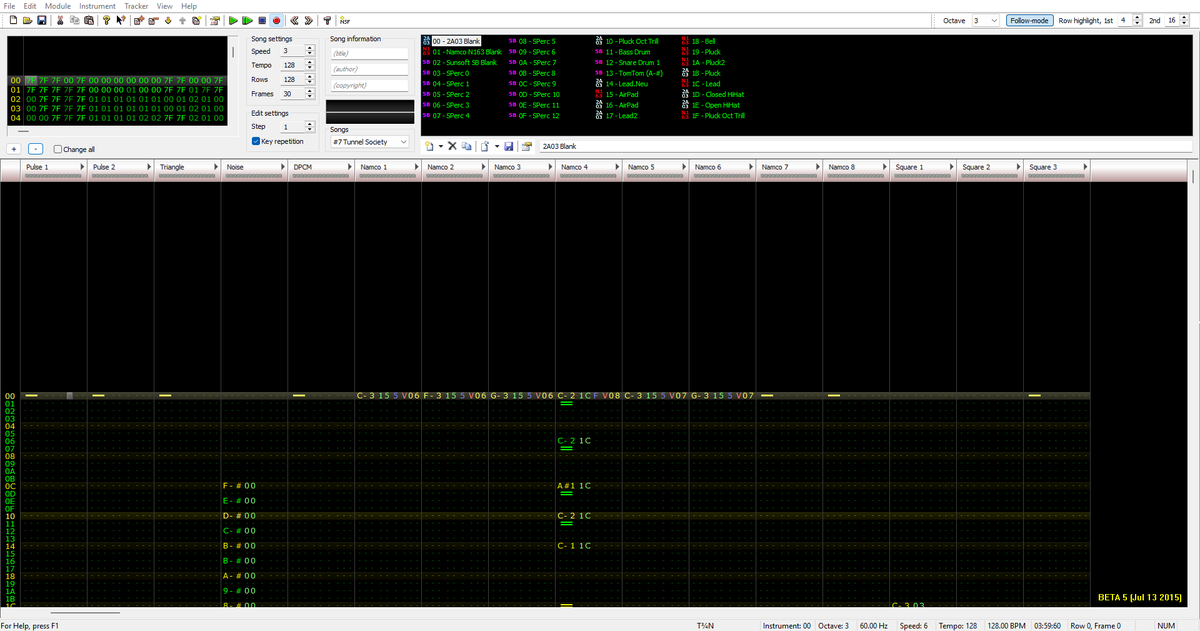Screen dimensions: 1200x631
Task: Open the Songs dropdown showing Tunnel Society
Action: (371, 142)
